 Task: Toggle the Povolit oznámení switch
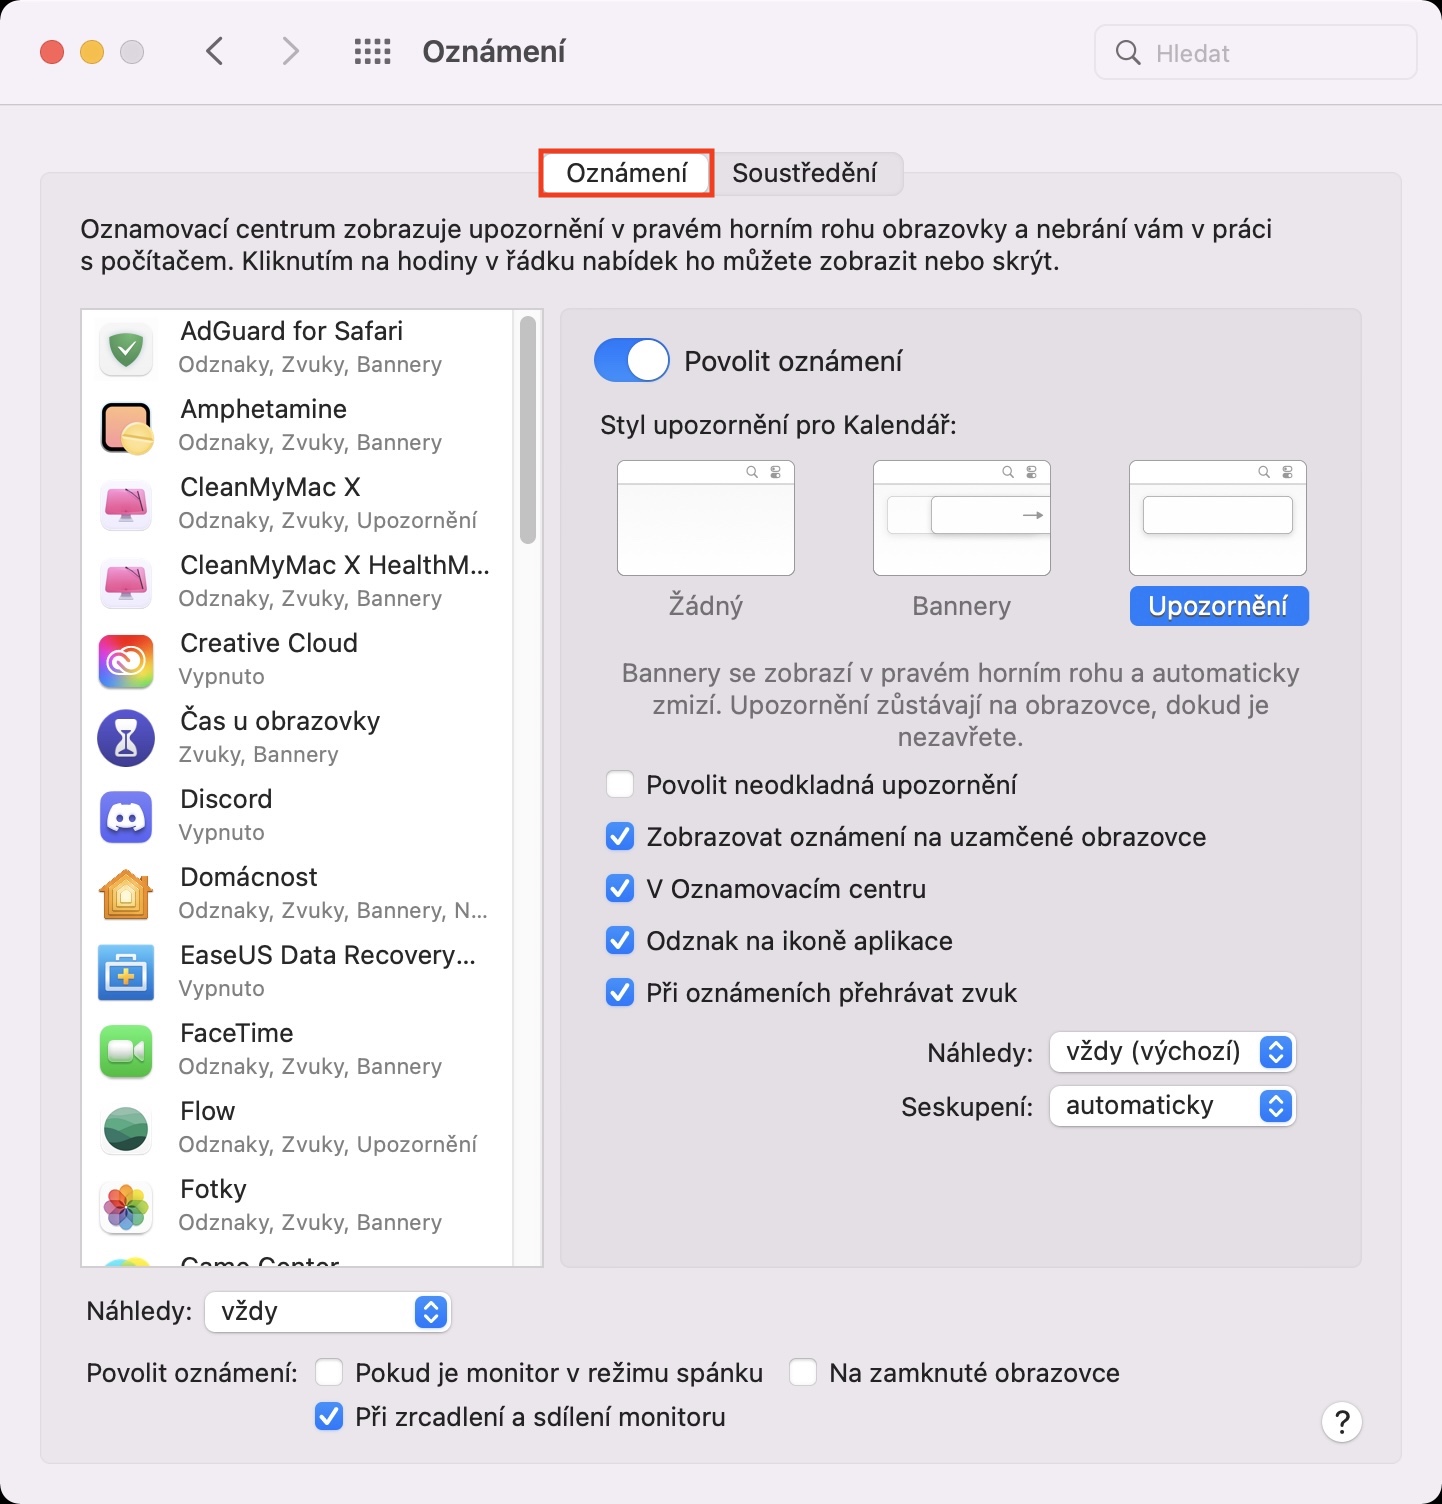pos(632,360)
